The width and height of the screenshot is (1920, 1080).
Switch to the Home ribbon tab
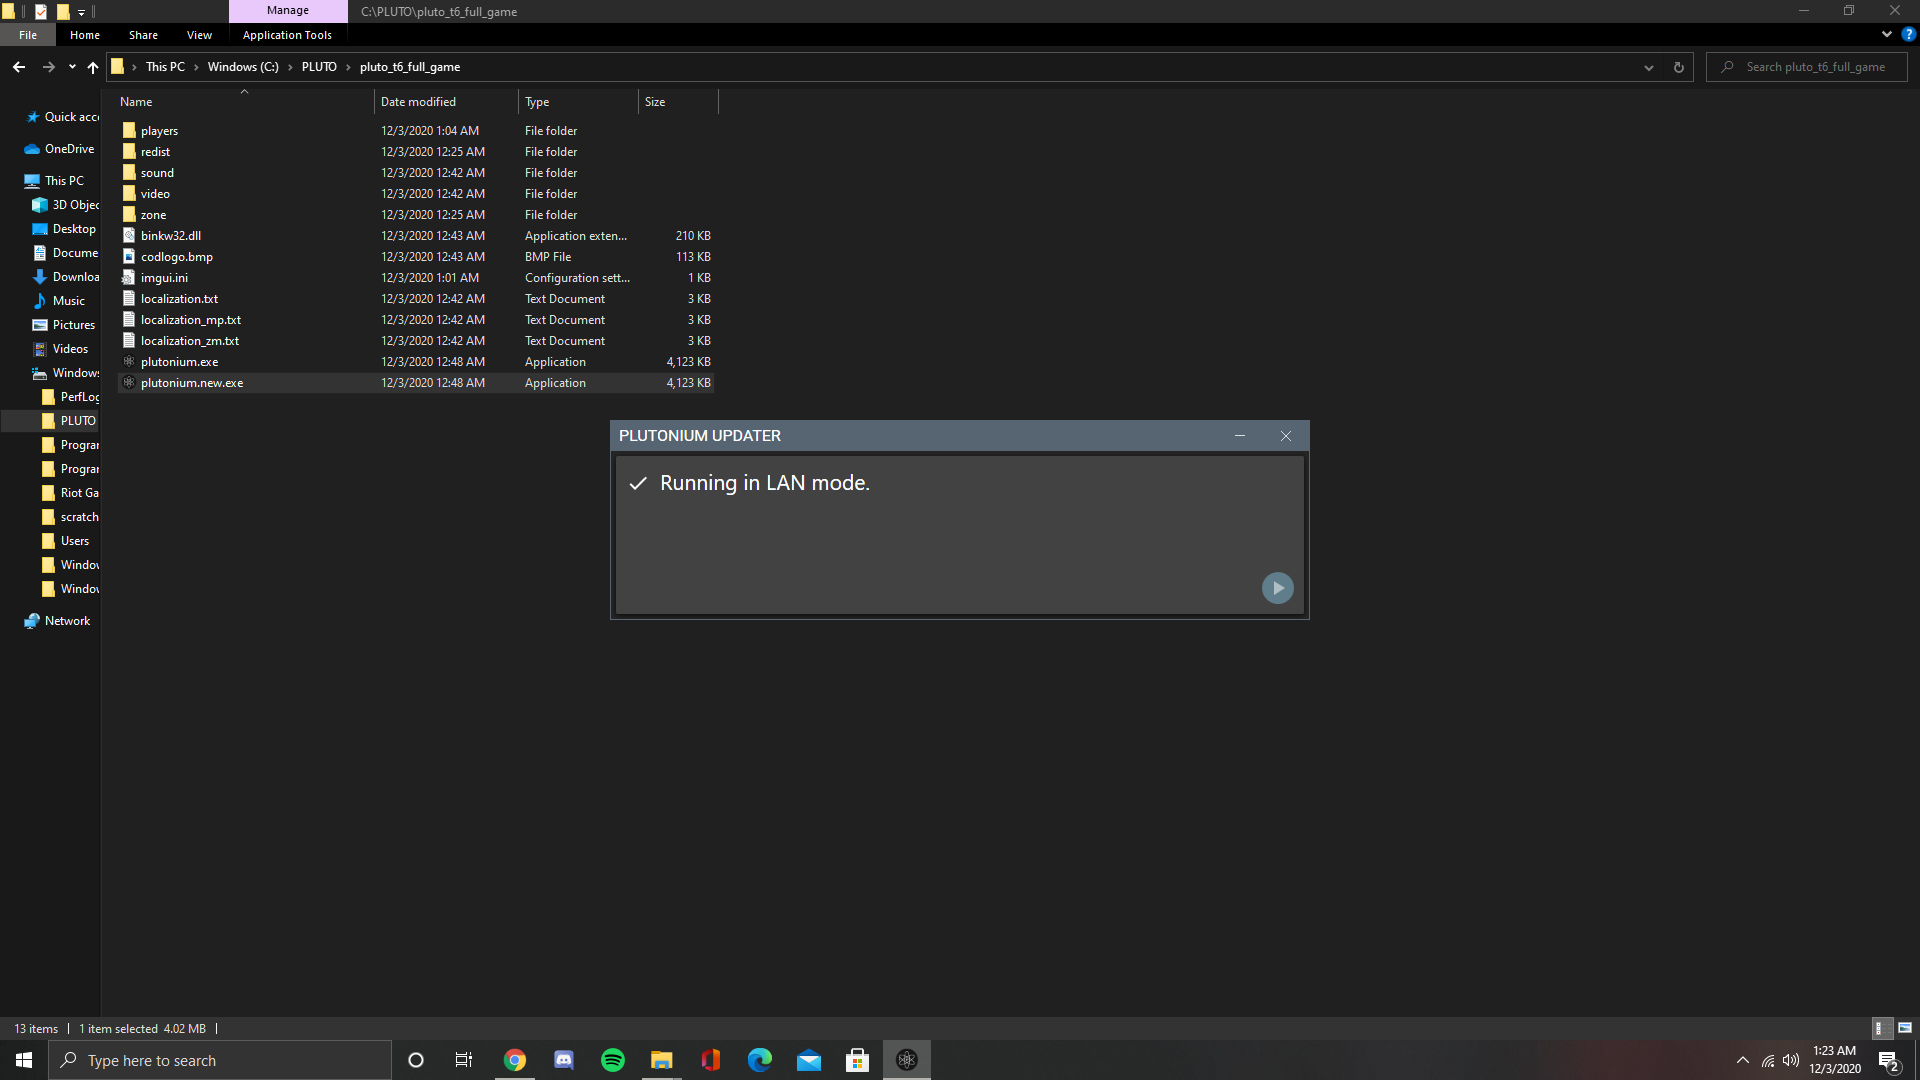[x=85, y=35]
